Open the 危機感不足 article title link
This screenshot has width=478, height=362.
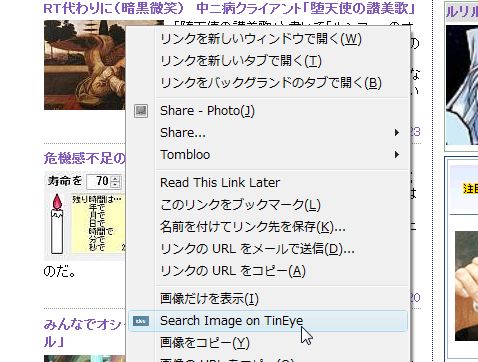point(84,158)
